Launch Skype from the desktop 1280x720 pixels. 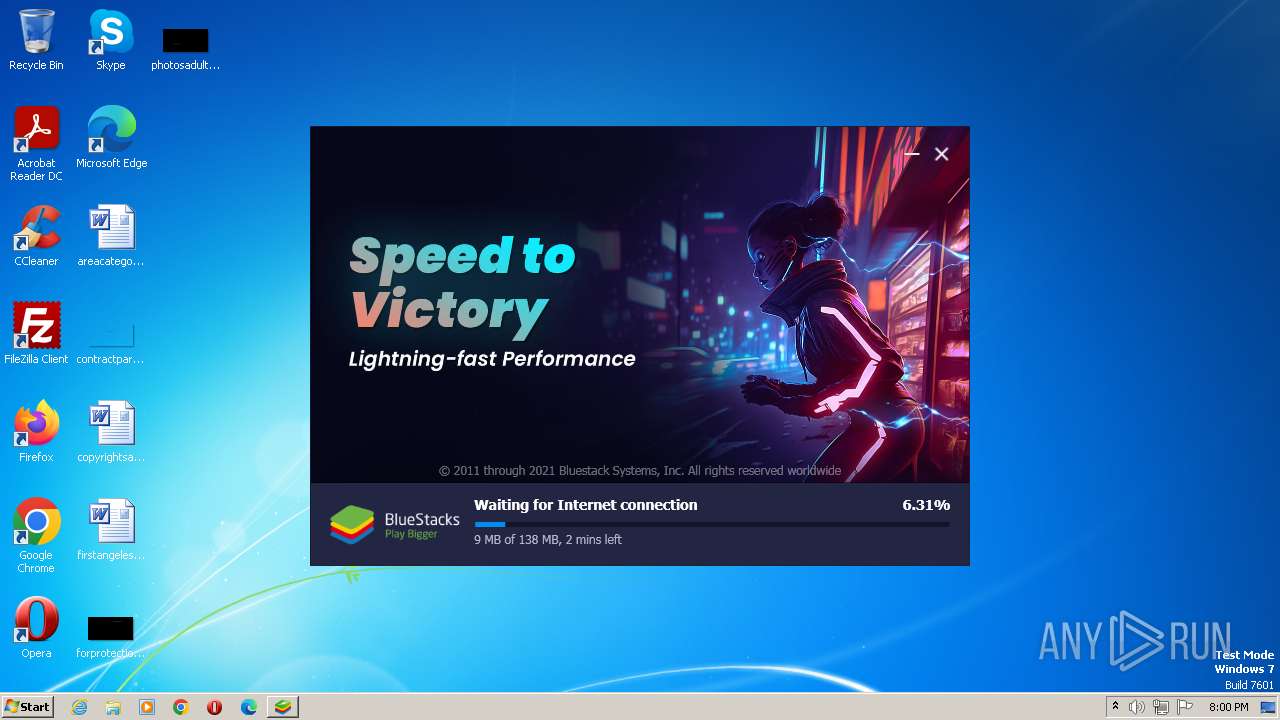[x=111, y=40]
